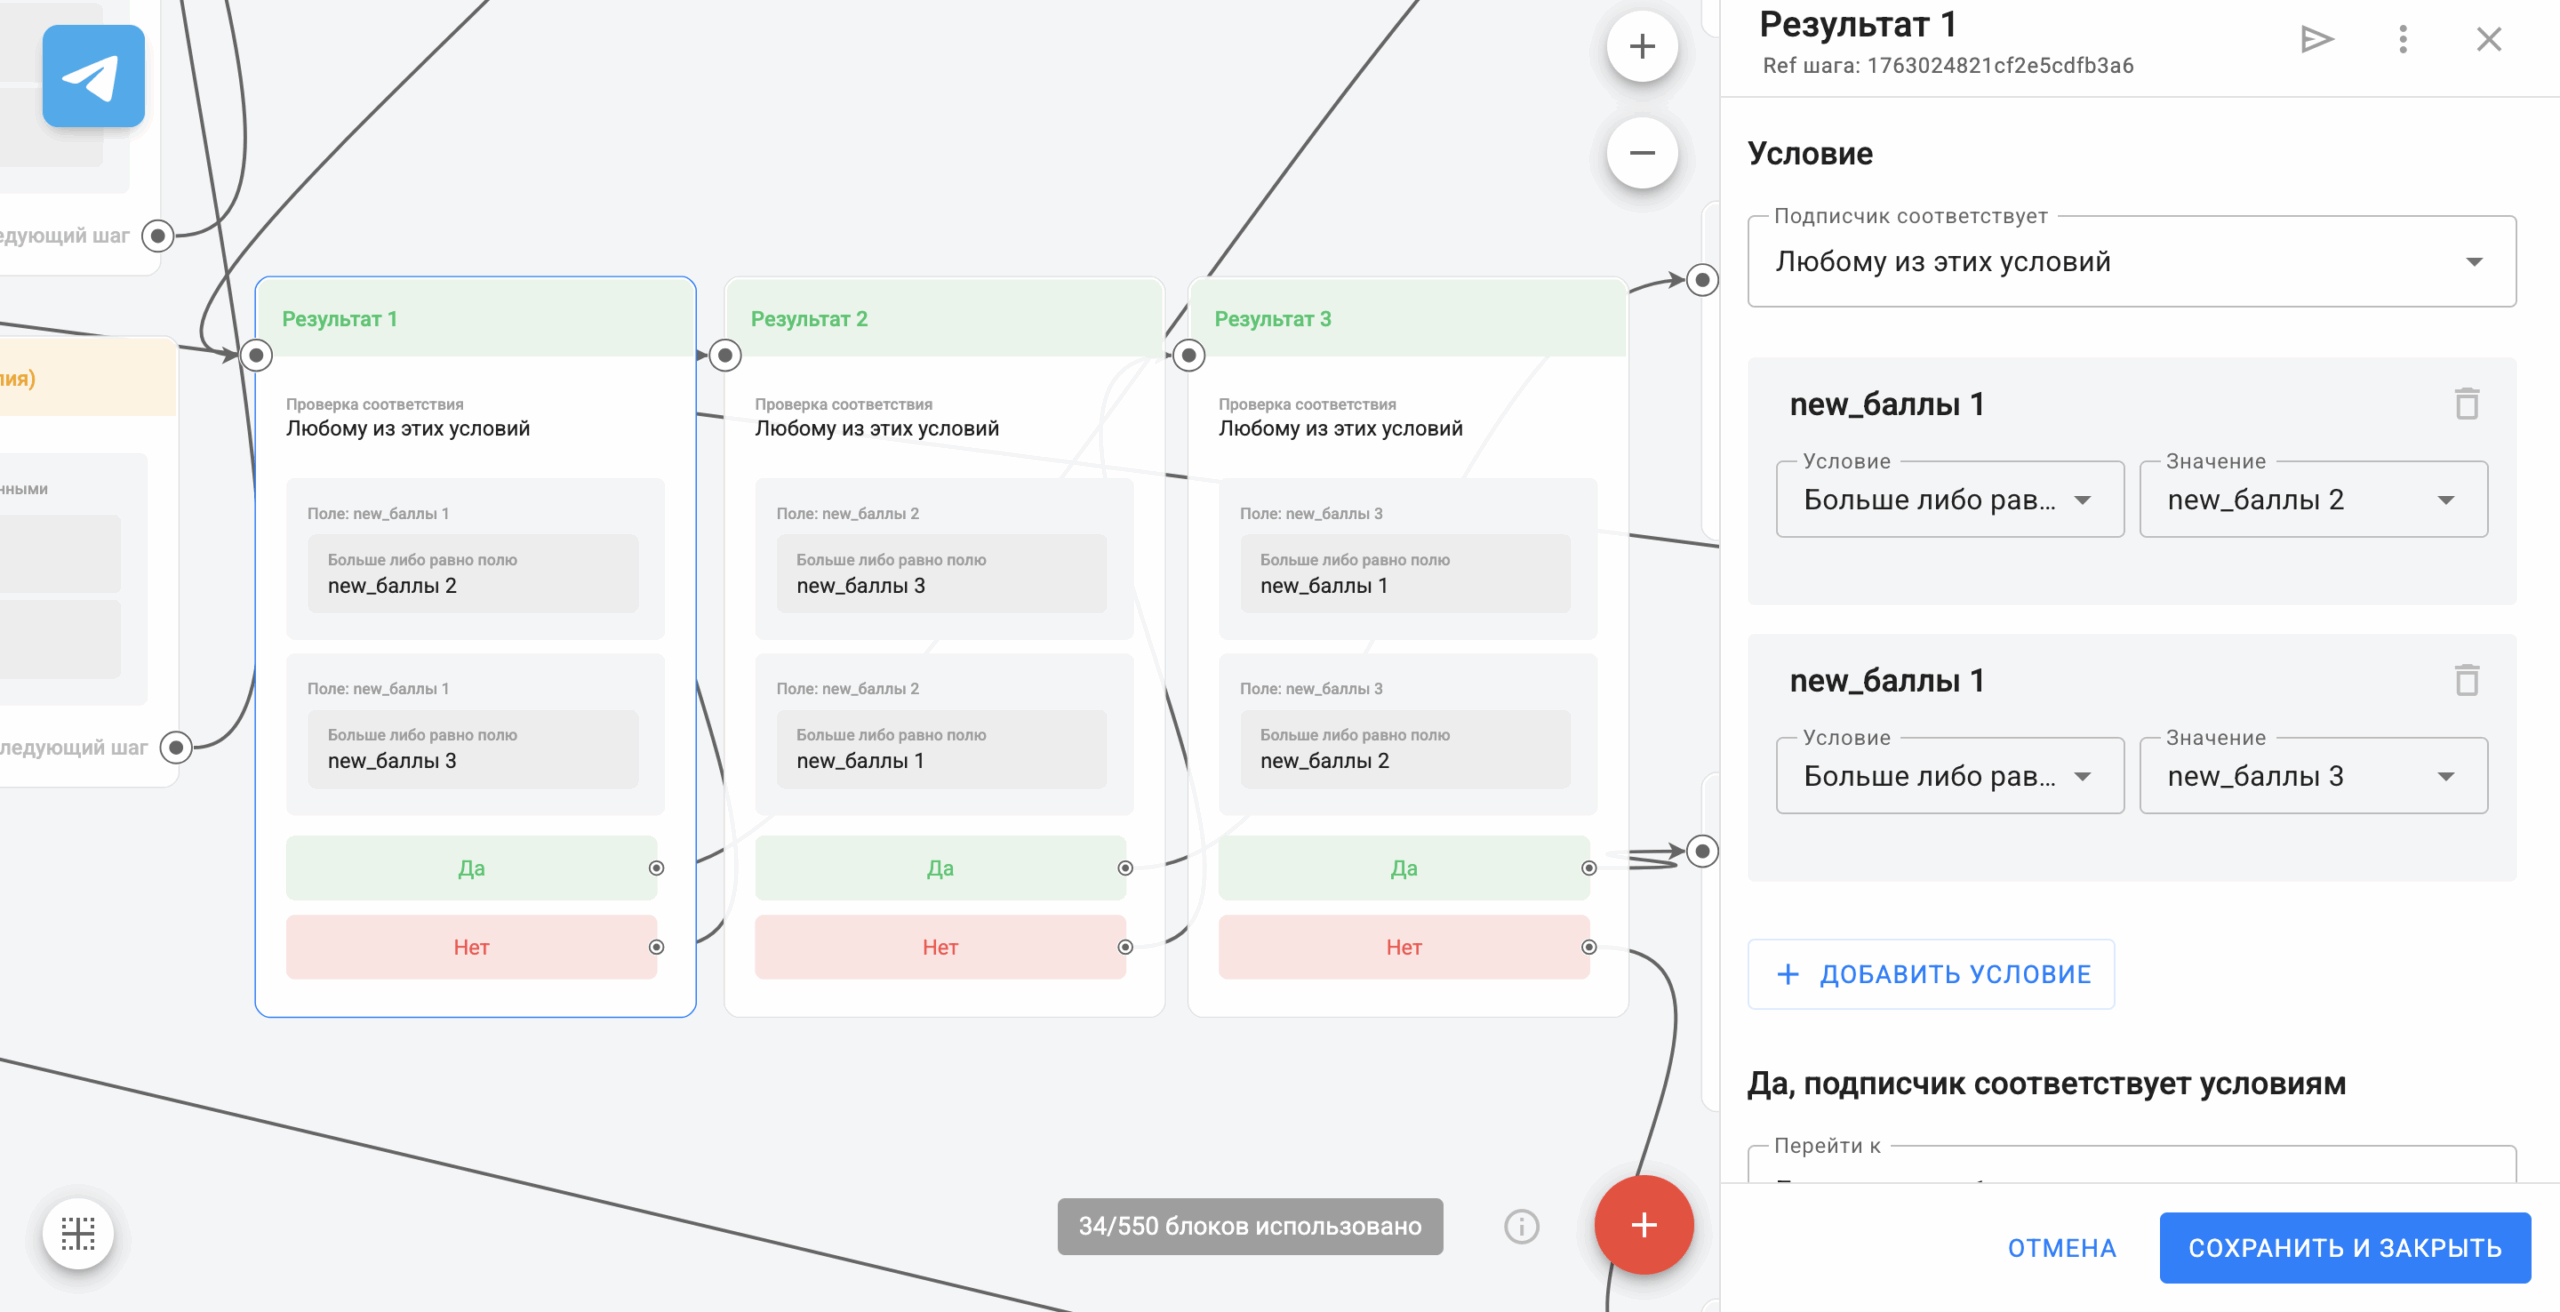The width and height of the screenshot is (2560, 1312).
Task: Click СОХРАНИТЬ И ЗАКРЫТЬ button
Action: point(2344,1247)
